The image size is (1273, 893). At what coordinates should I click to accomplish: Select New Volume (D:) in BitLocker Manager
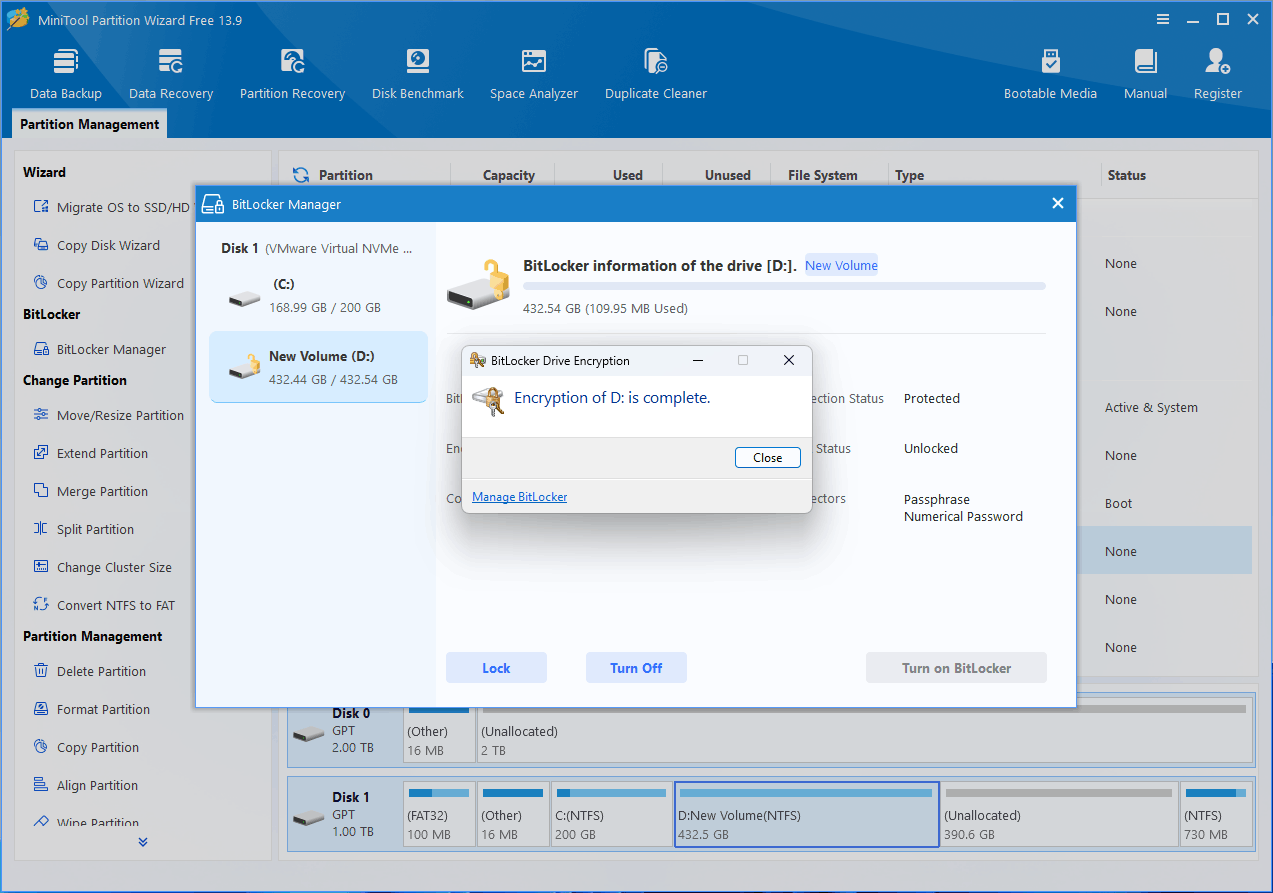(318, 367)
